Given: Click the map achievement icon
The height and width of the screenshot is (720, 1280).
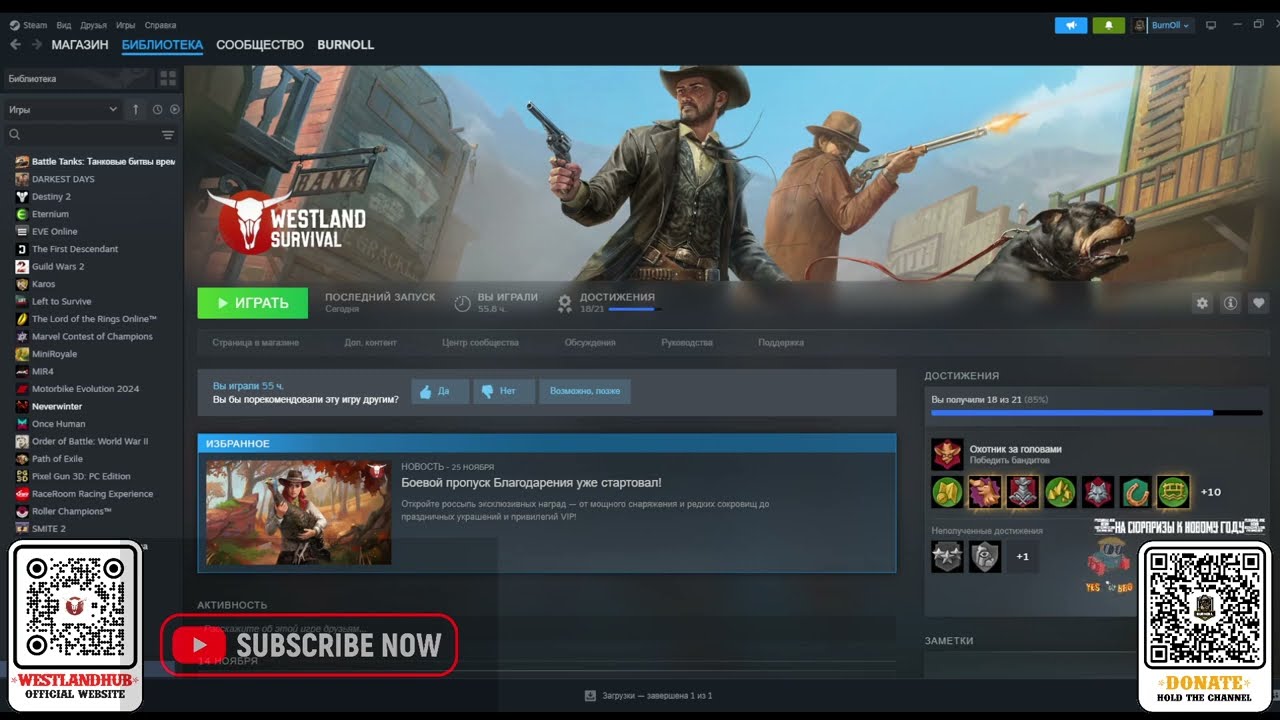Looking at the screenshot, I should pyautogui.click(x=947, y=491).
